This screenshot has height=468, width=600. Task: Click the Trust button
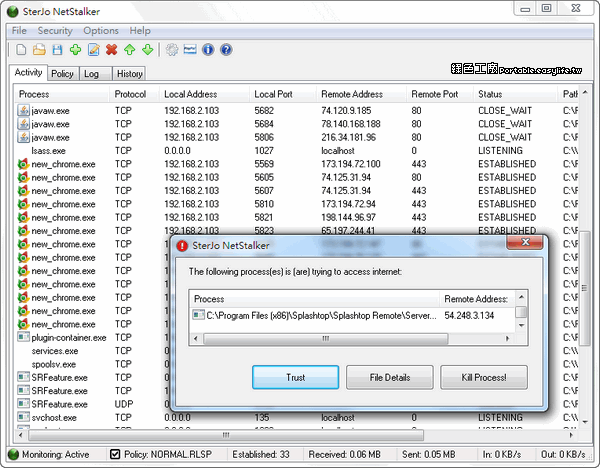[x=295, y=377]
